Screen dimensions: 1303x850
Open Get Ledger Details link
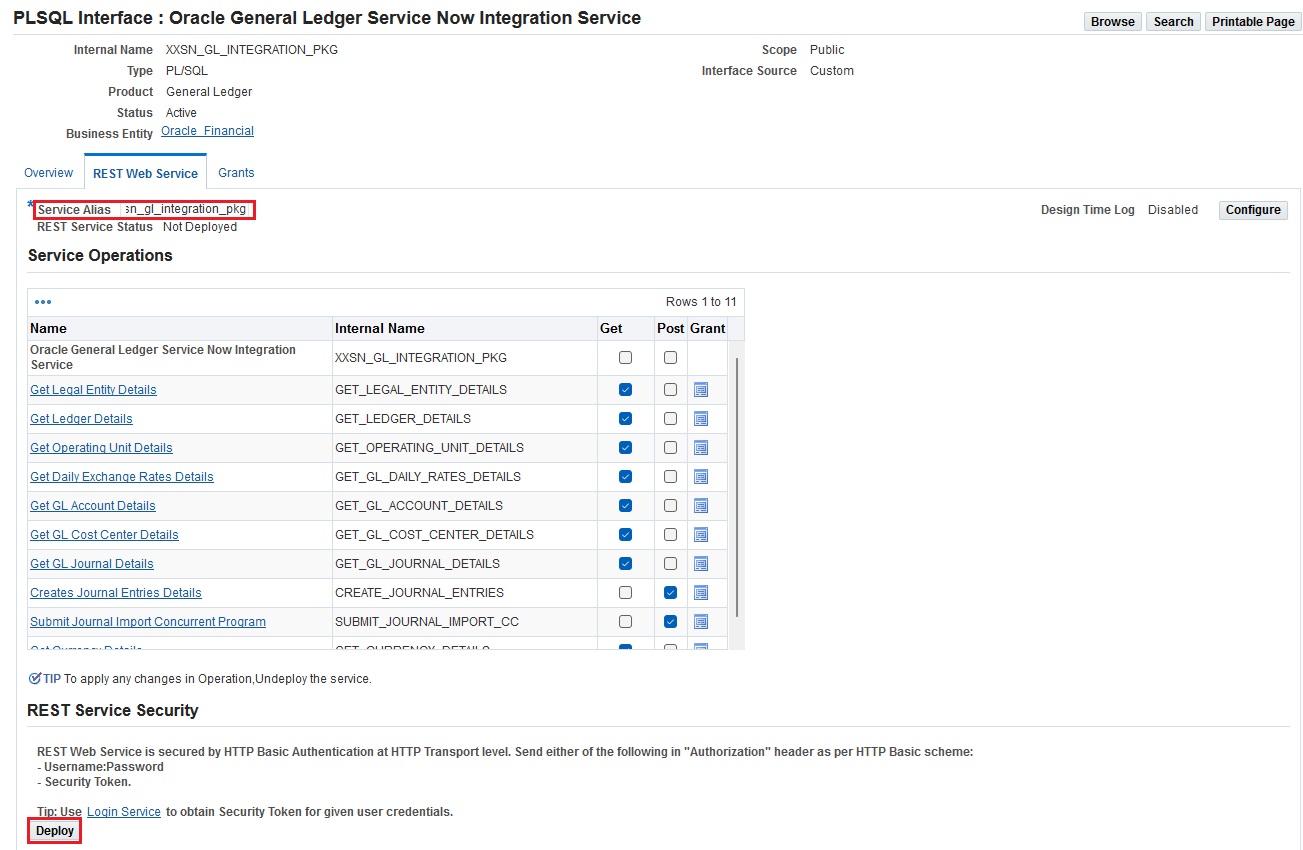tap(81, 419)
